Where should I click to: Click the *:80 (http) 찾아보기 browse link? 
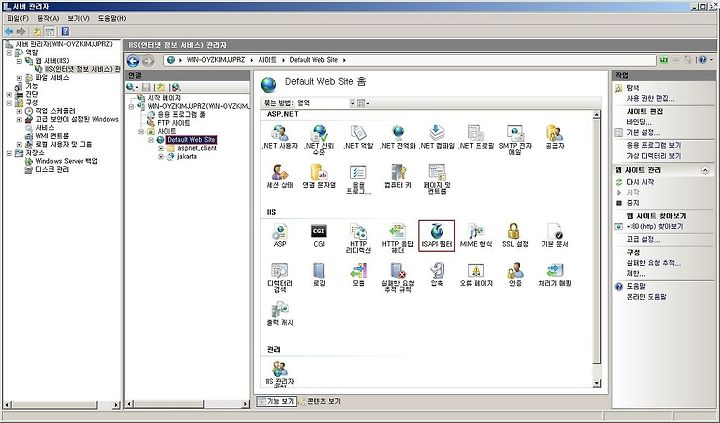tap(654, 226)
